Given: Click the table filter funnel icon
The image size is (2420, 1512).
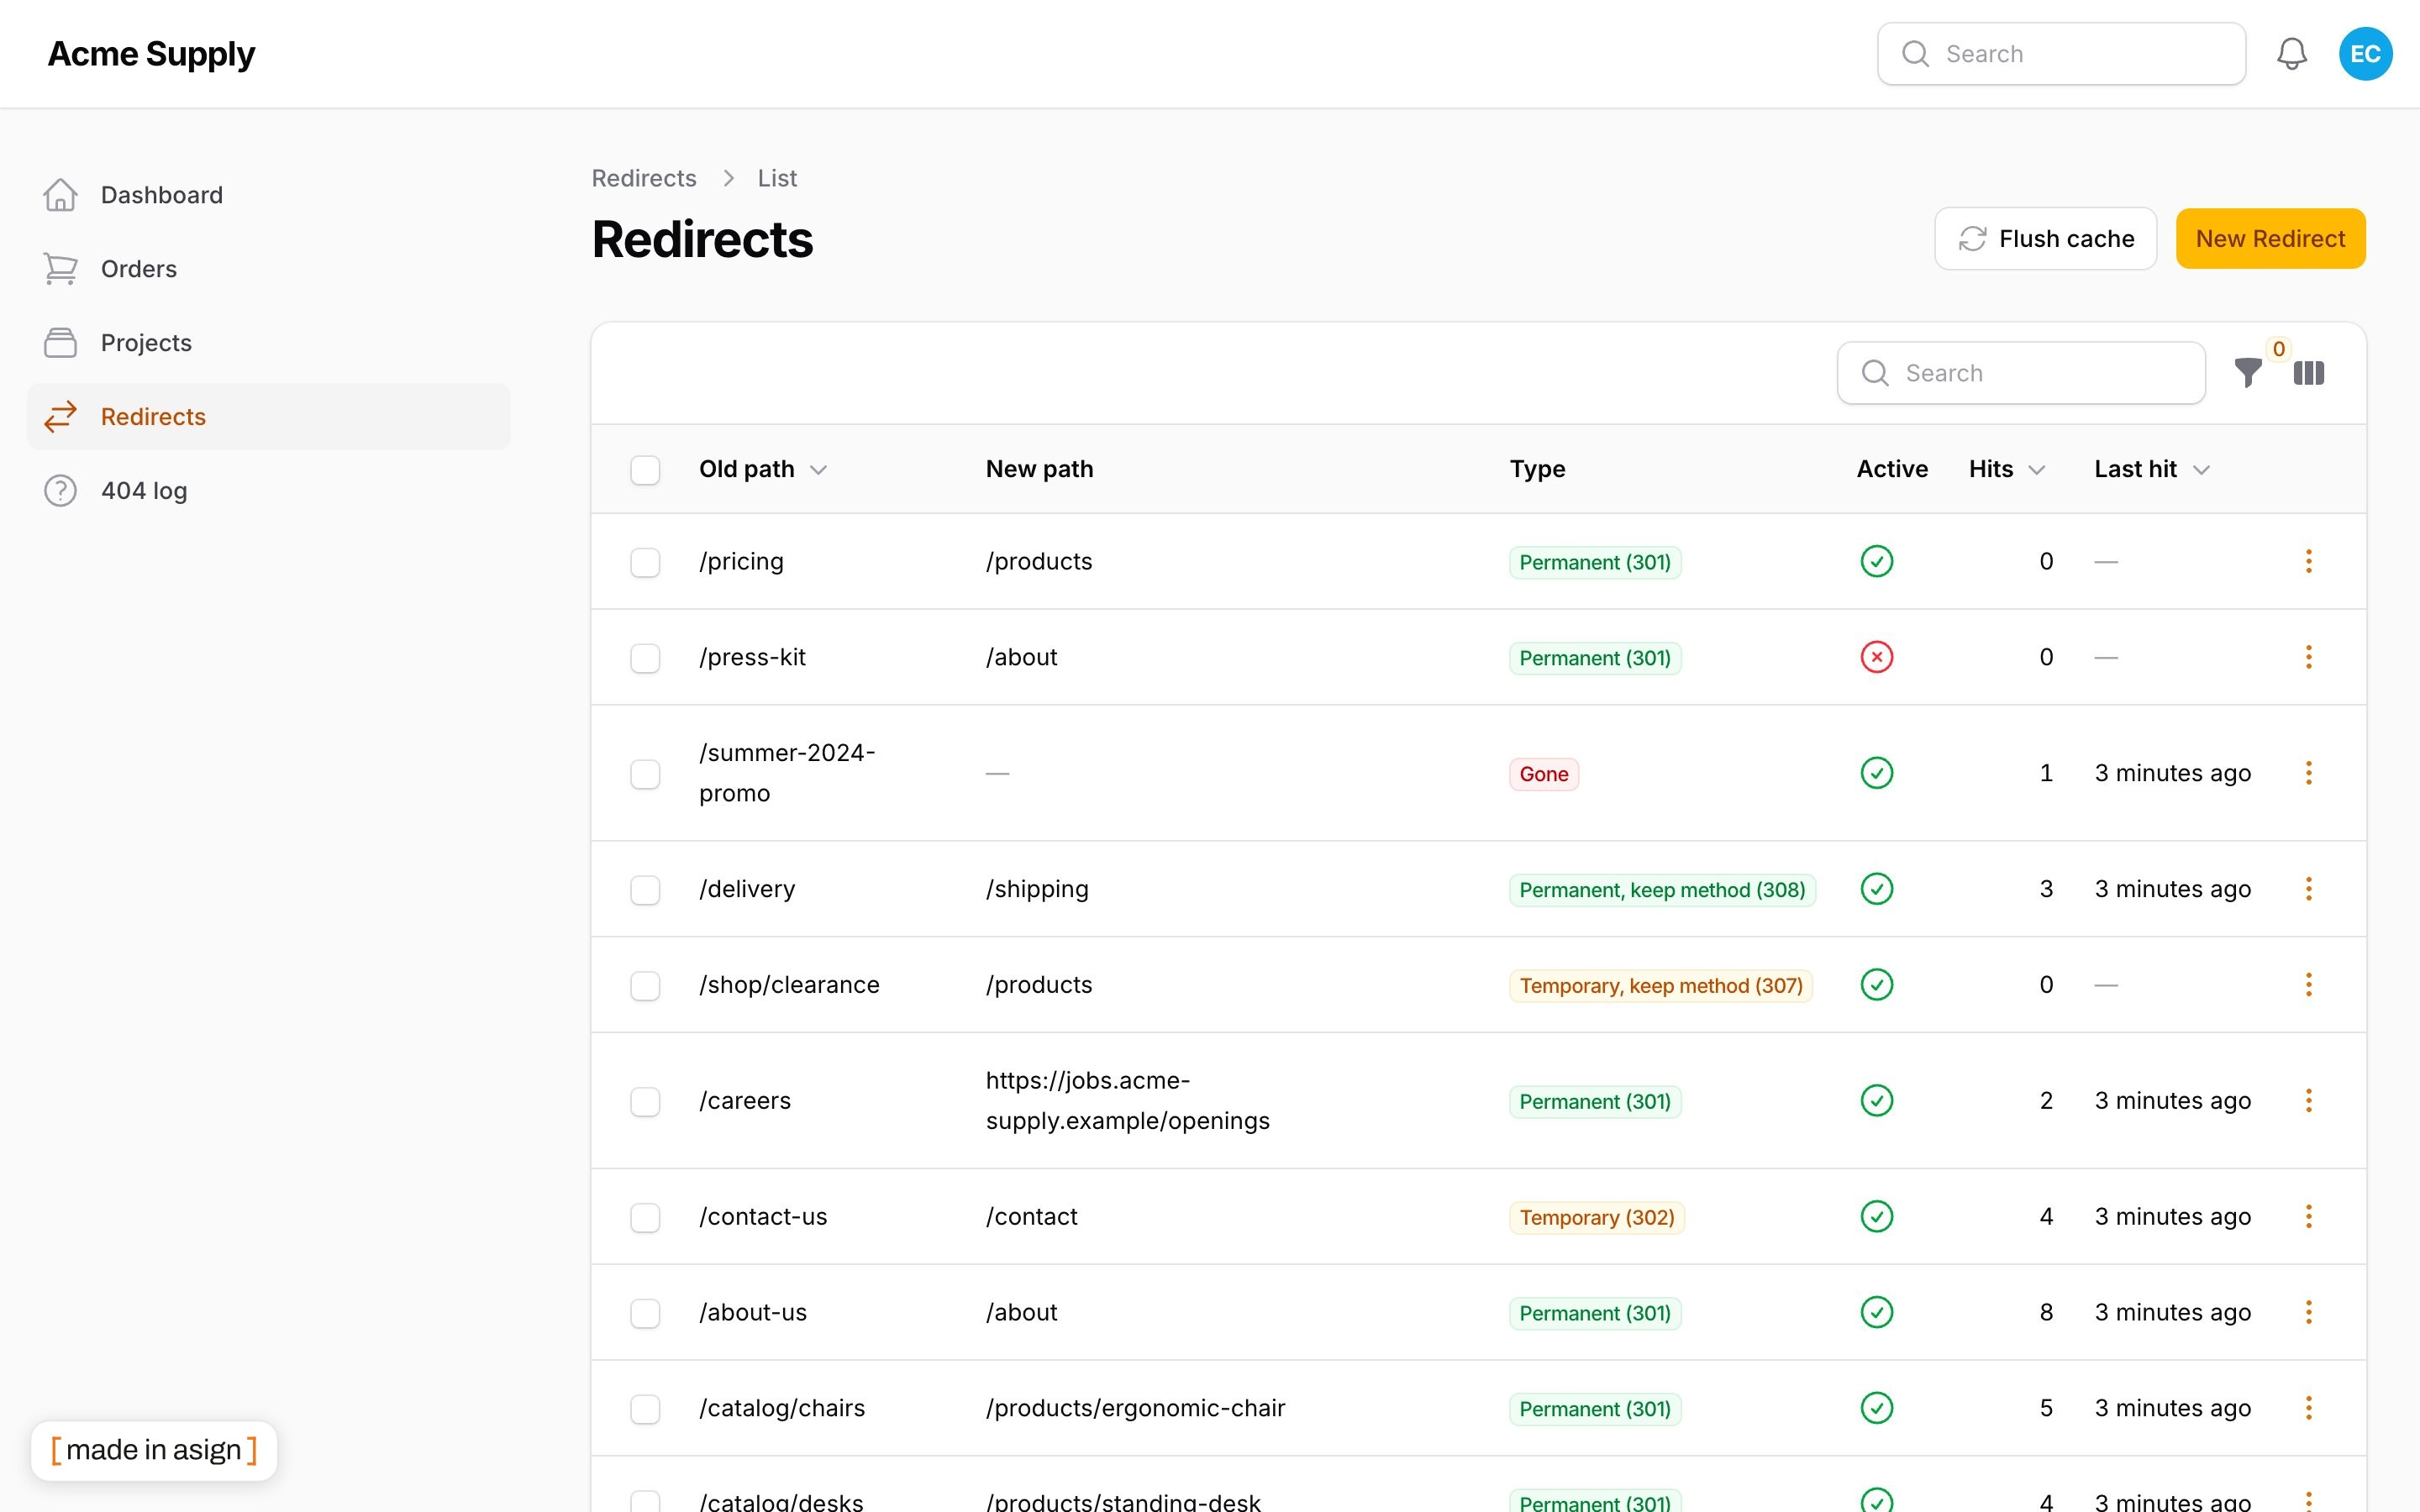Looking at the screenshot, I should click(x=2248, y=373).
